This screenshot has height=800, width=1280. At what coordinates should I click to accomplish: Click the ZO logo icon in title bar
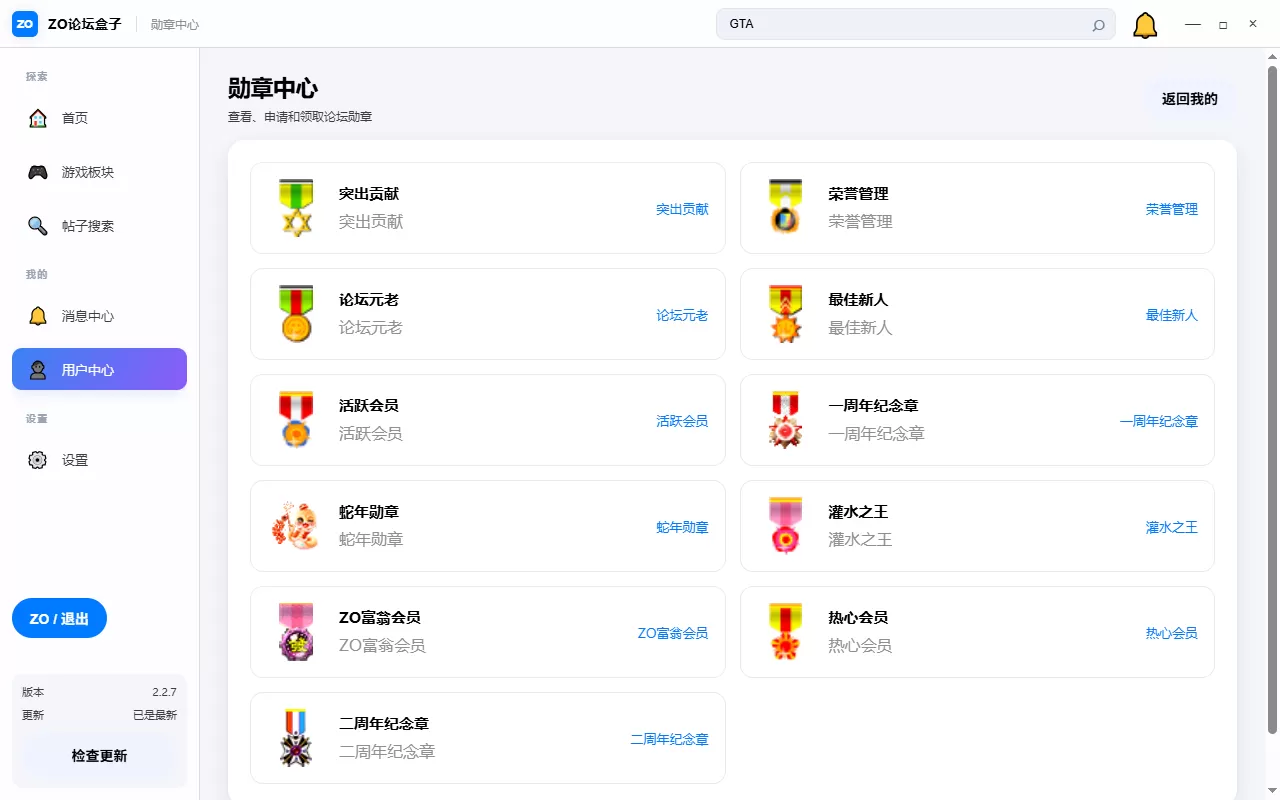(x=25, y=24)
